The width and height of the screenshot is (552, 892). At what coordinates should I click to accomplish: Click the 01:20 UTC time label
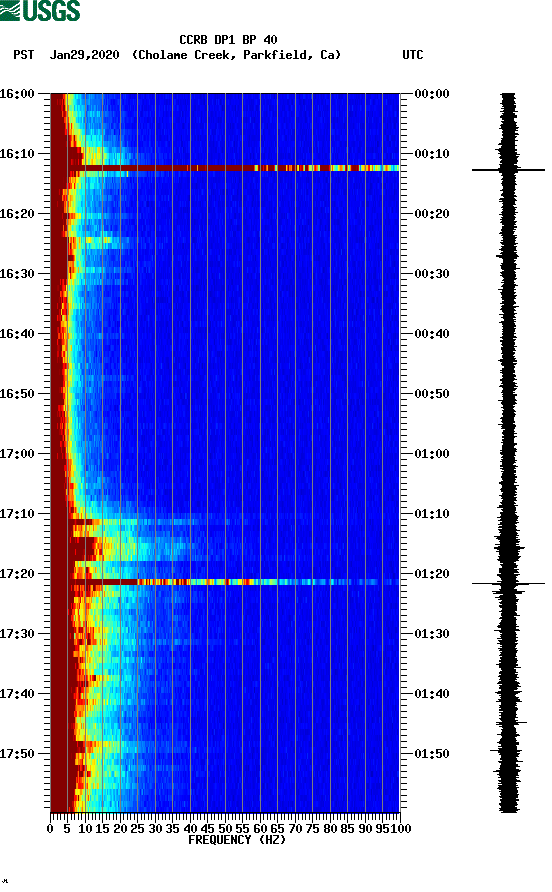coord(432,574)
